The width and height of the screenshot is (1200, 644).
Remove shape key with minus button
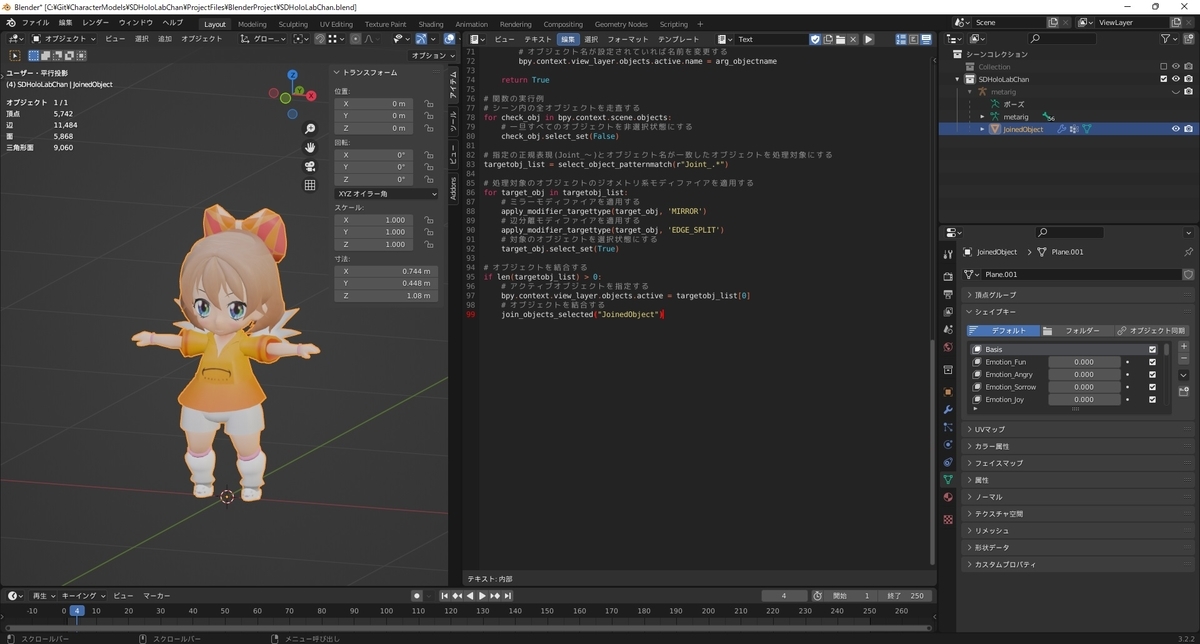[x=1184, y=359]
